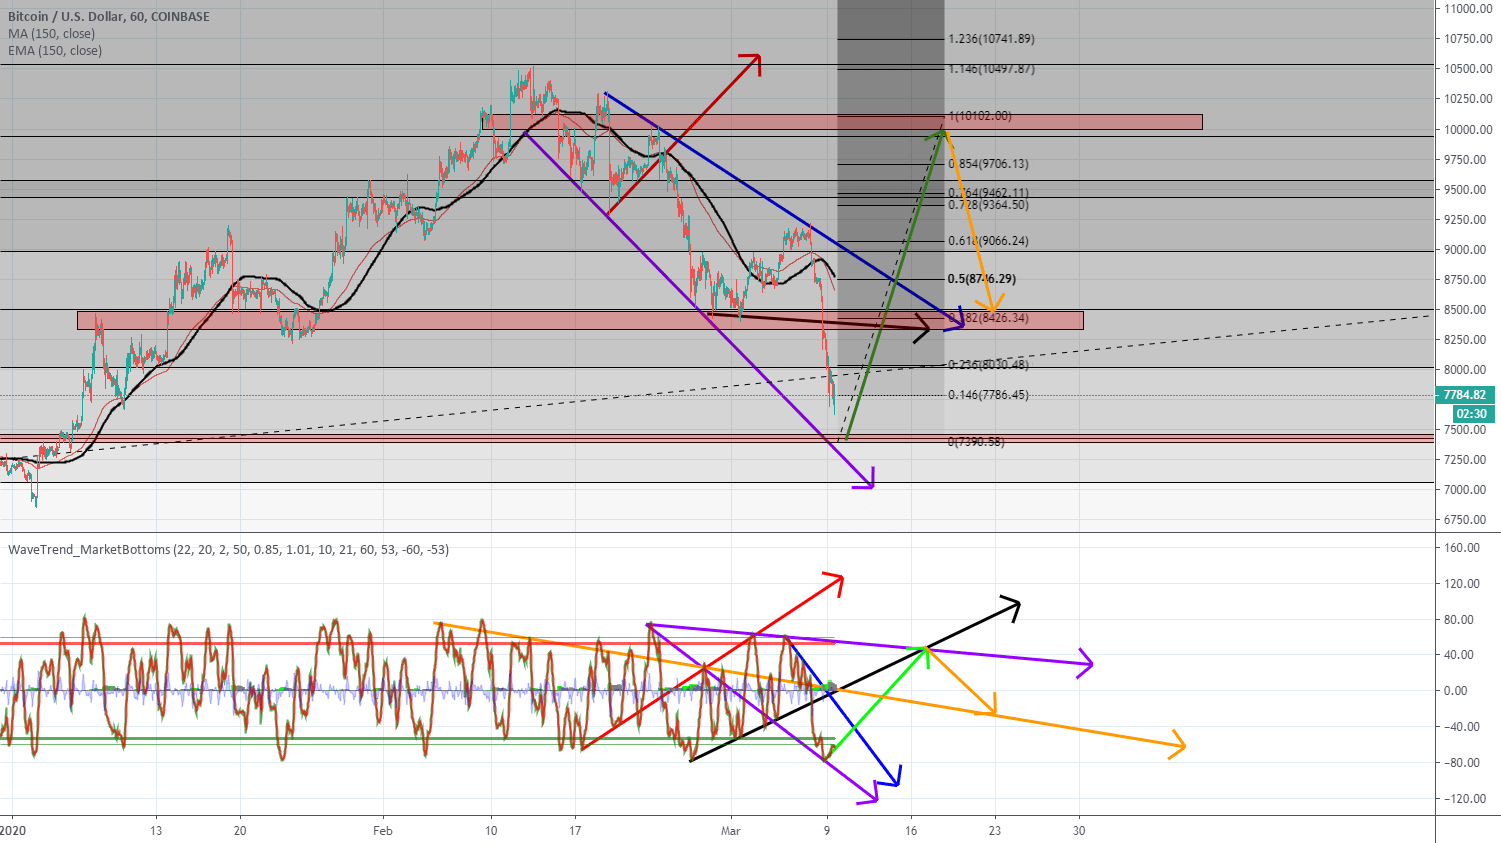The image size is (1501, 843).
Task: Click 10000.00 on the price axis
Action: (x=1468, y=129)
